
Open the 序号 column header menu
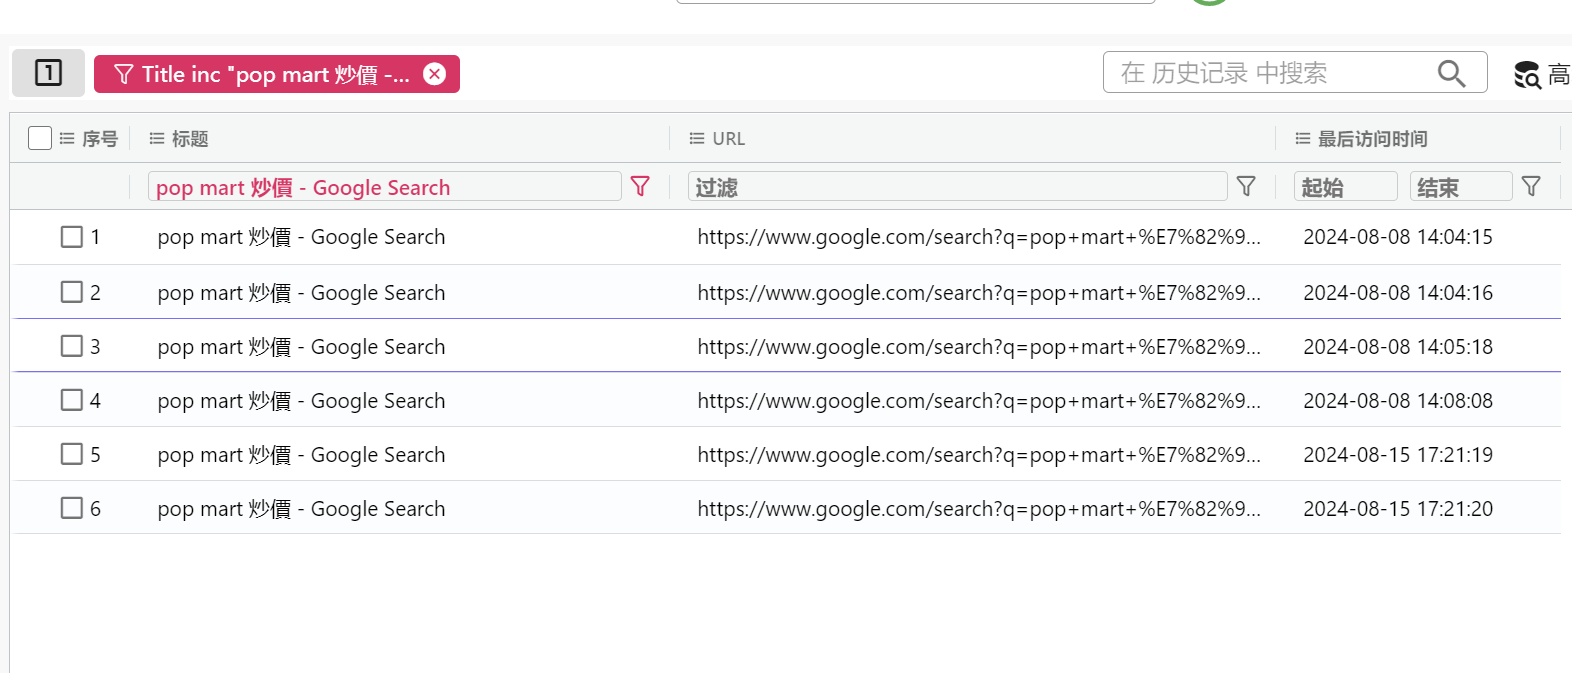pos(67,139)
